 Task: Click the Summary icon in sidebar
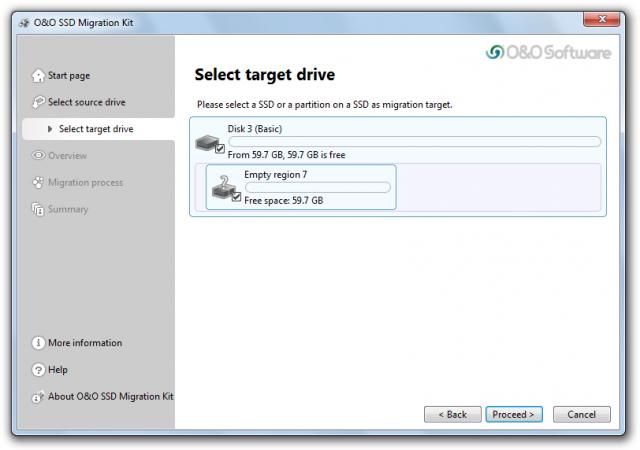coord(38,209)
